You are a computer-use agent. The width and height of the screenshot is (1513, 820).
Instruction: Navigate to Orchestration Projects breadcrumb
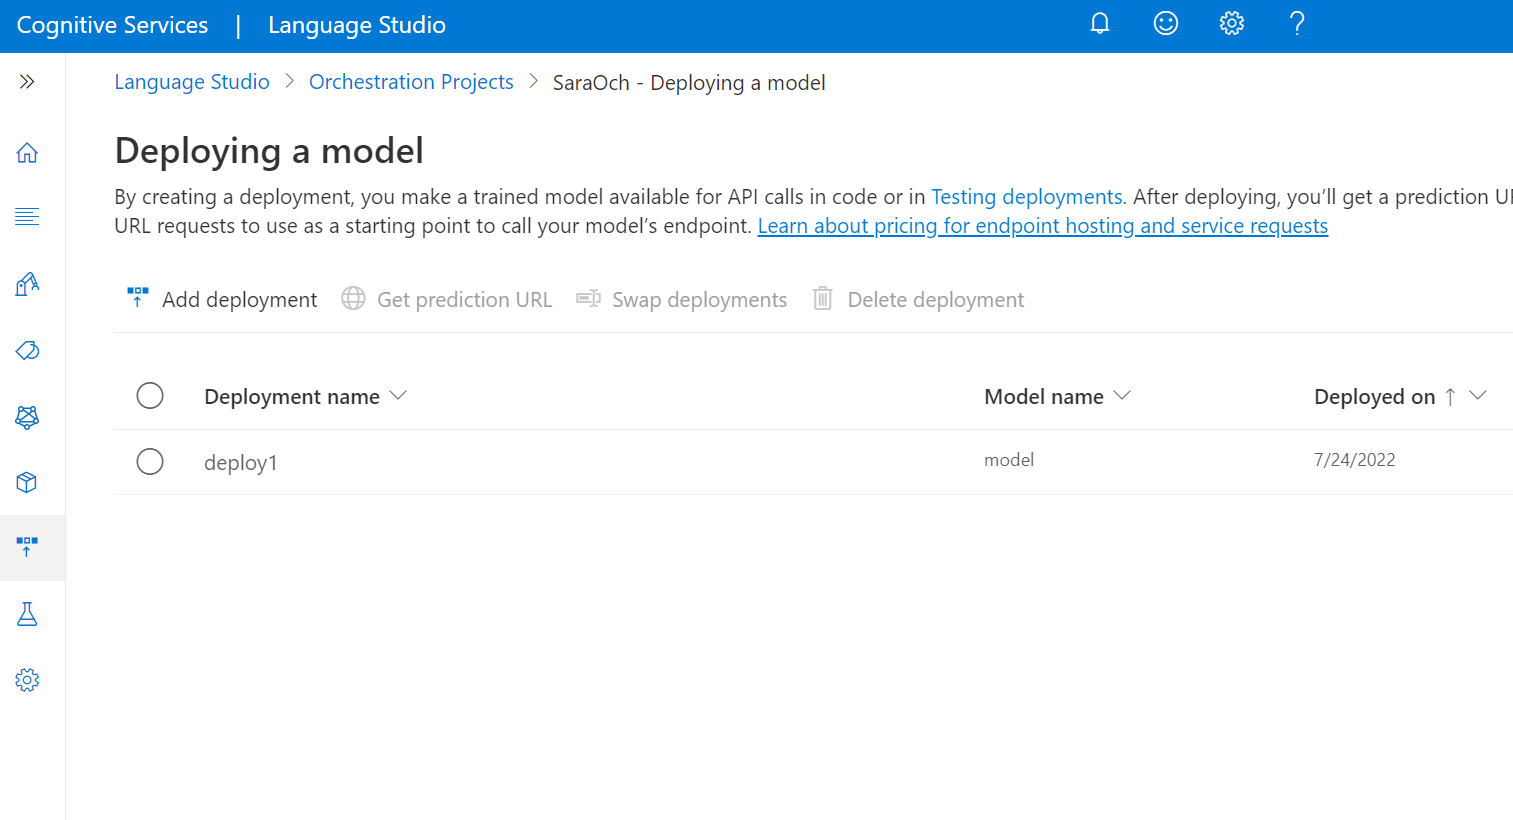410,81
